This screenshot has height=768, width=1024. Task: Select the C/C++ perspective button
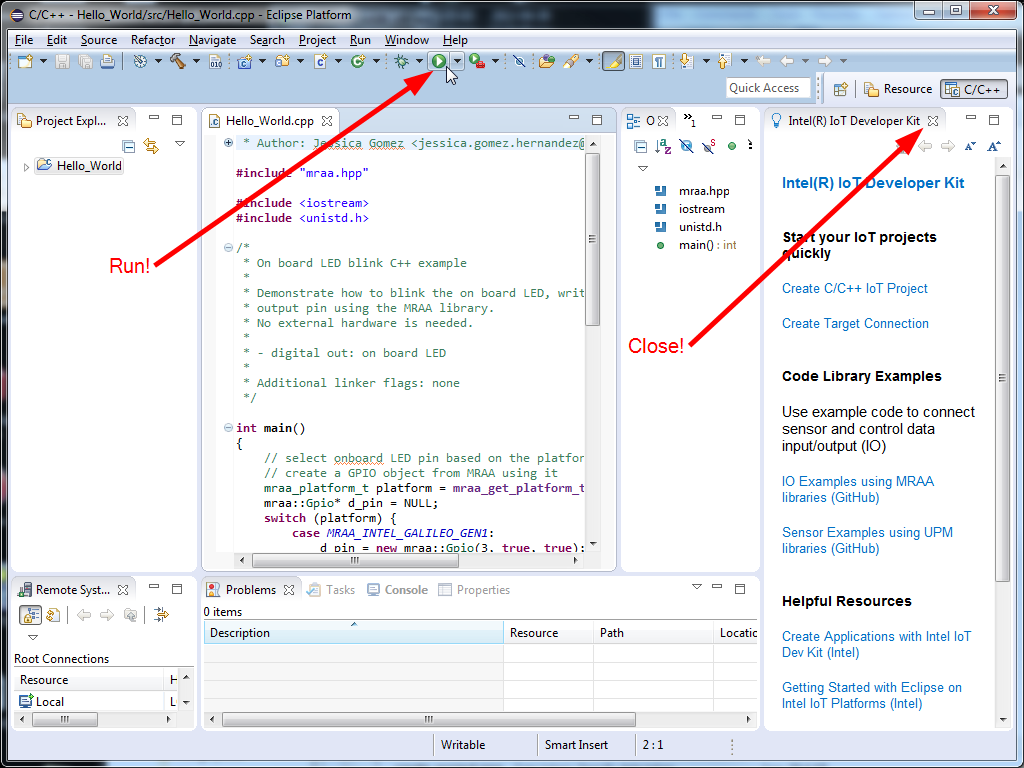click(974, 89)
